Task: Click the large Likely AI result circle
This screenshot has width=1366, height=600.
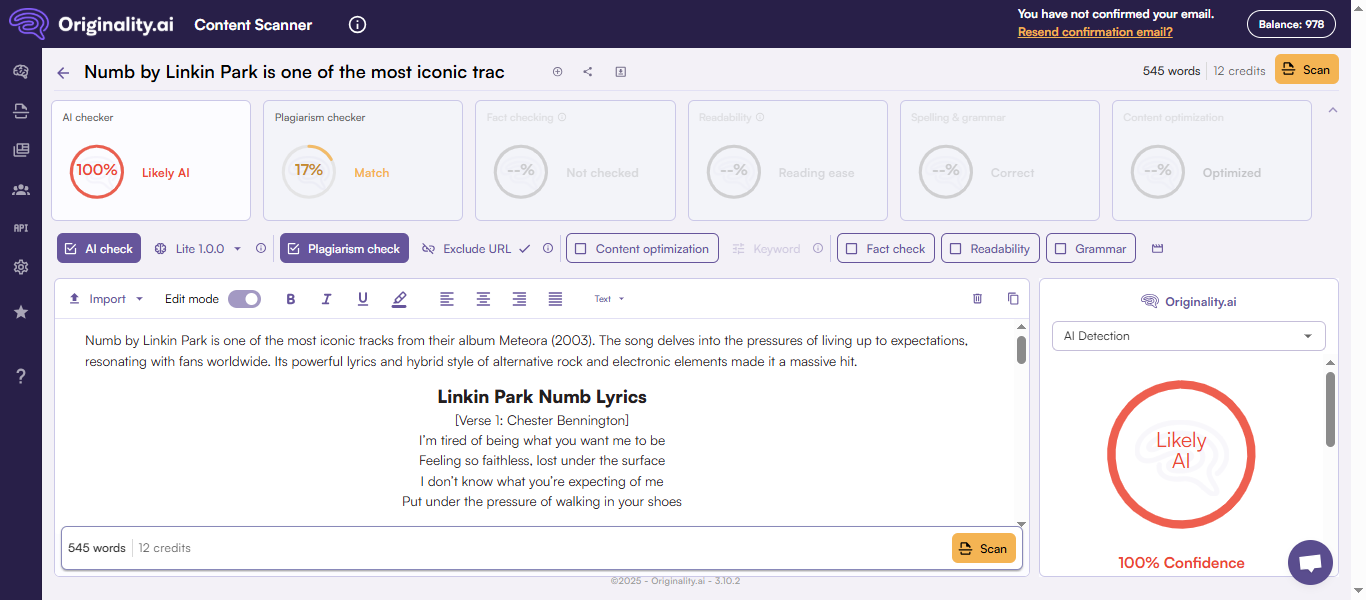Action: coord(1181,454)
